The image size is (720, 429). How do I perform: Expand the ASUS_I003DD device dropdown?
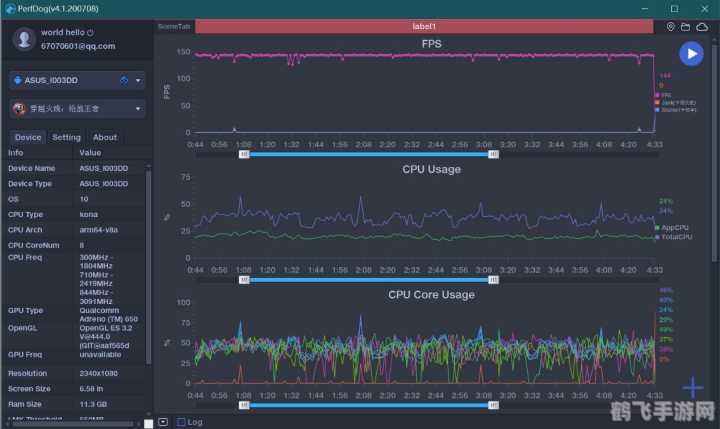point(138,80)
